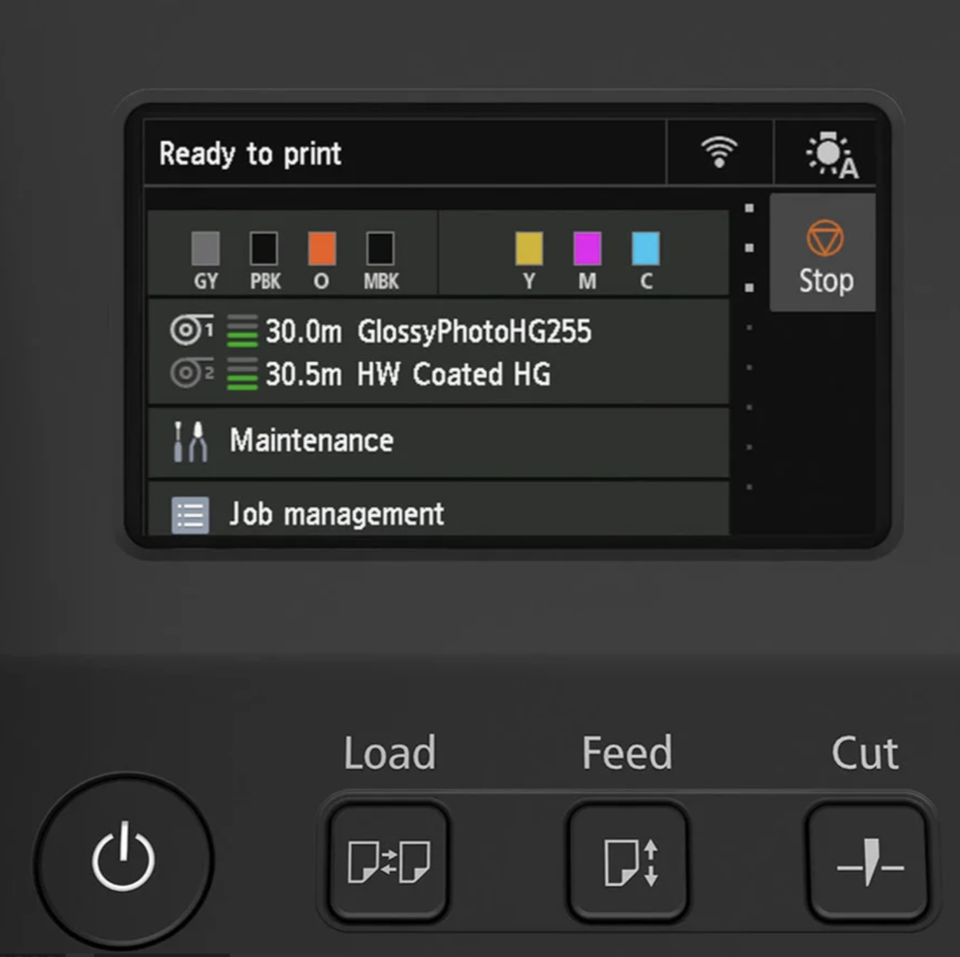Open Job management
The width and height of the screenshot is (960, 957).
(x=438, y=509)
